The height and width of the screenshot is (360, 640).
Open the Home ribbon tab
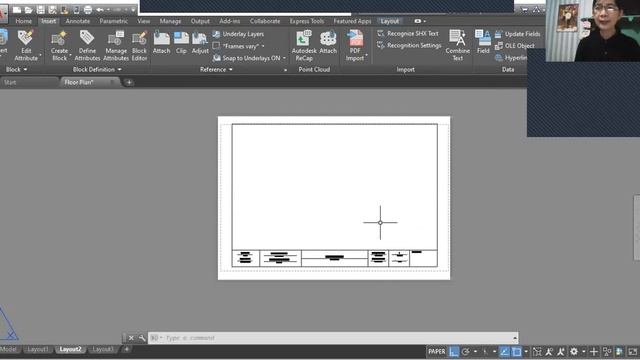(x=23, y=21)
